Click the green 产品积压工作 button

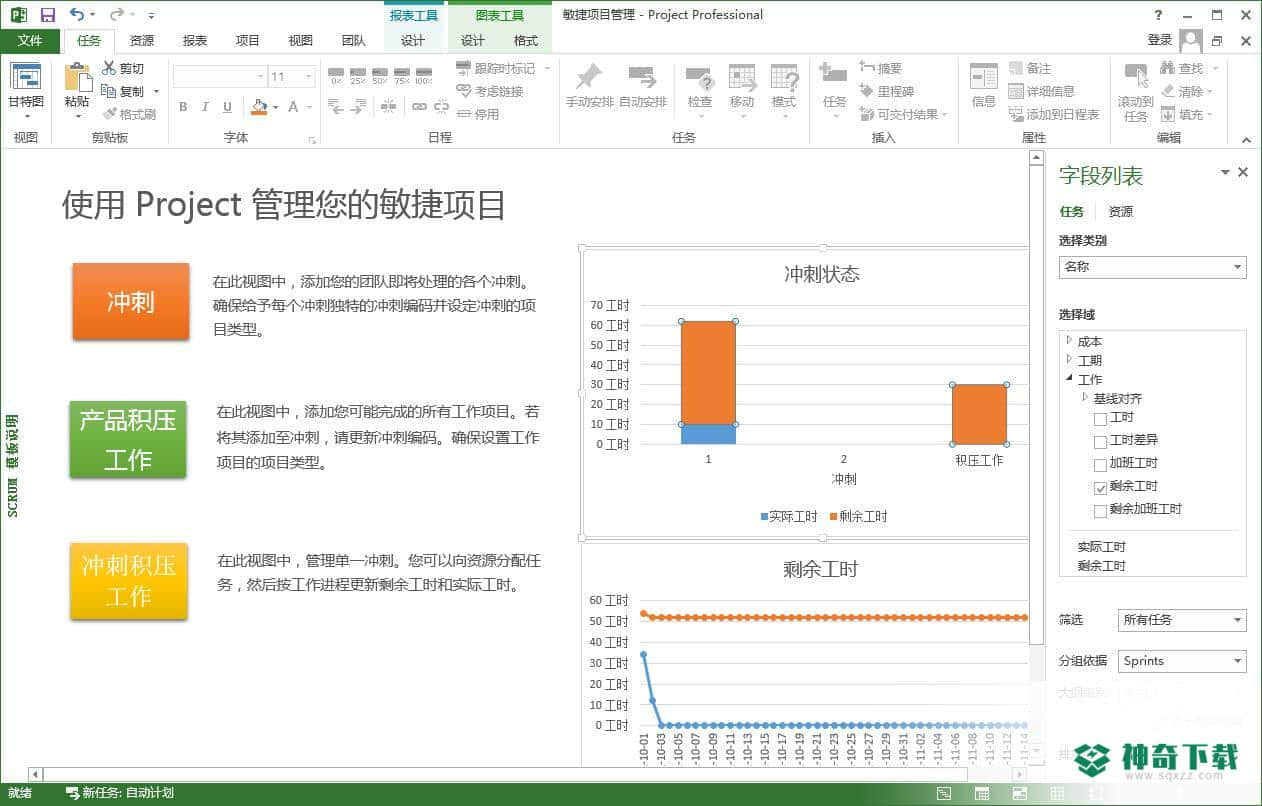click(127, 440)
